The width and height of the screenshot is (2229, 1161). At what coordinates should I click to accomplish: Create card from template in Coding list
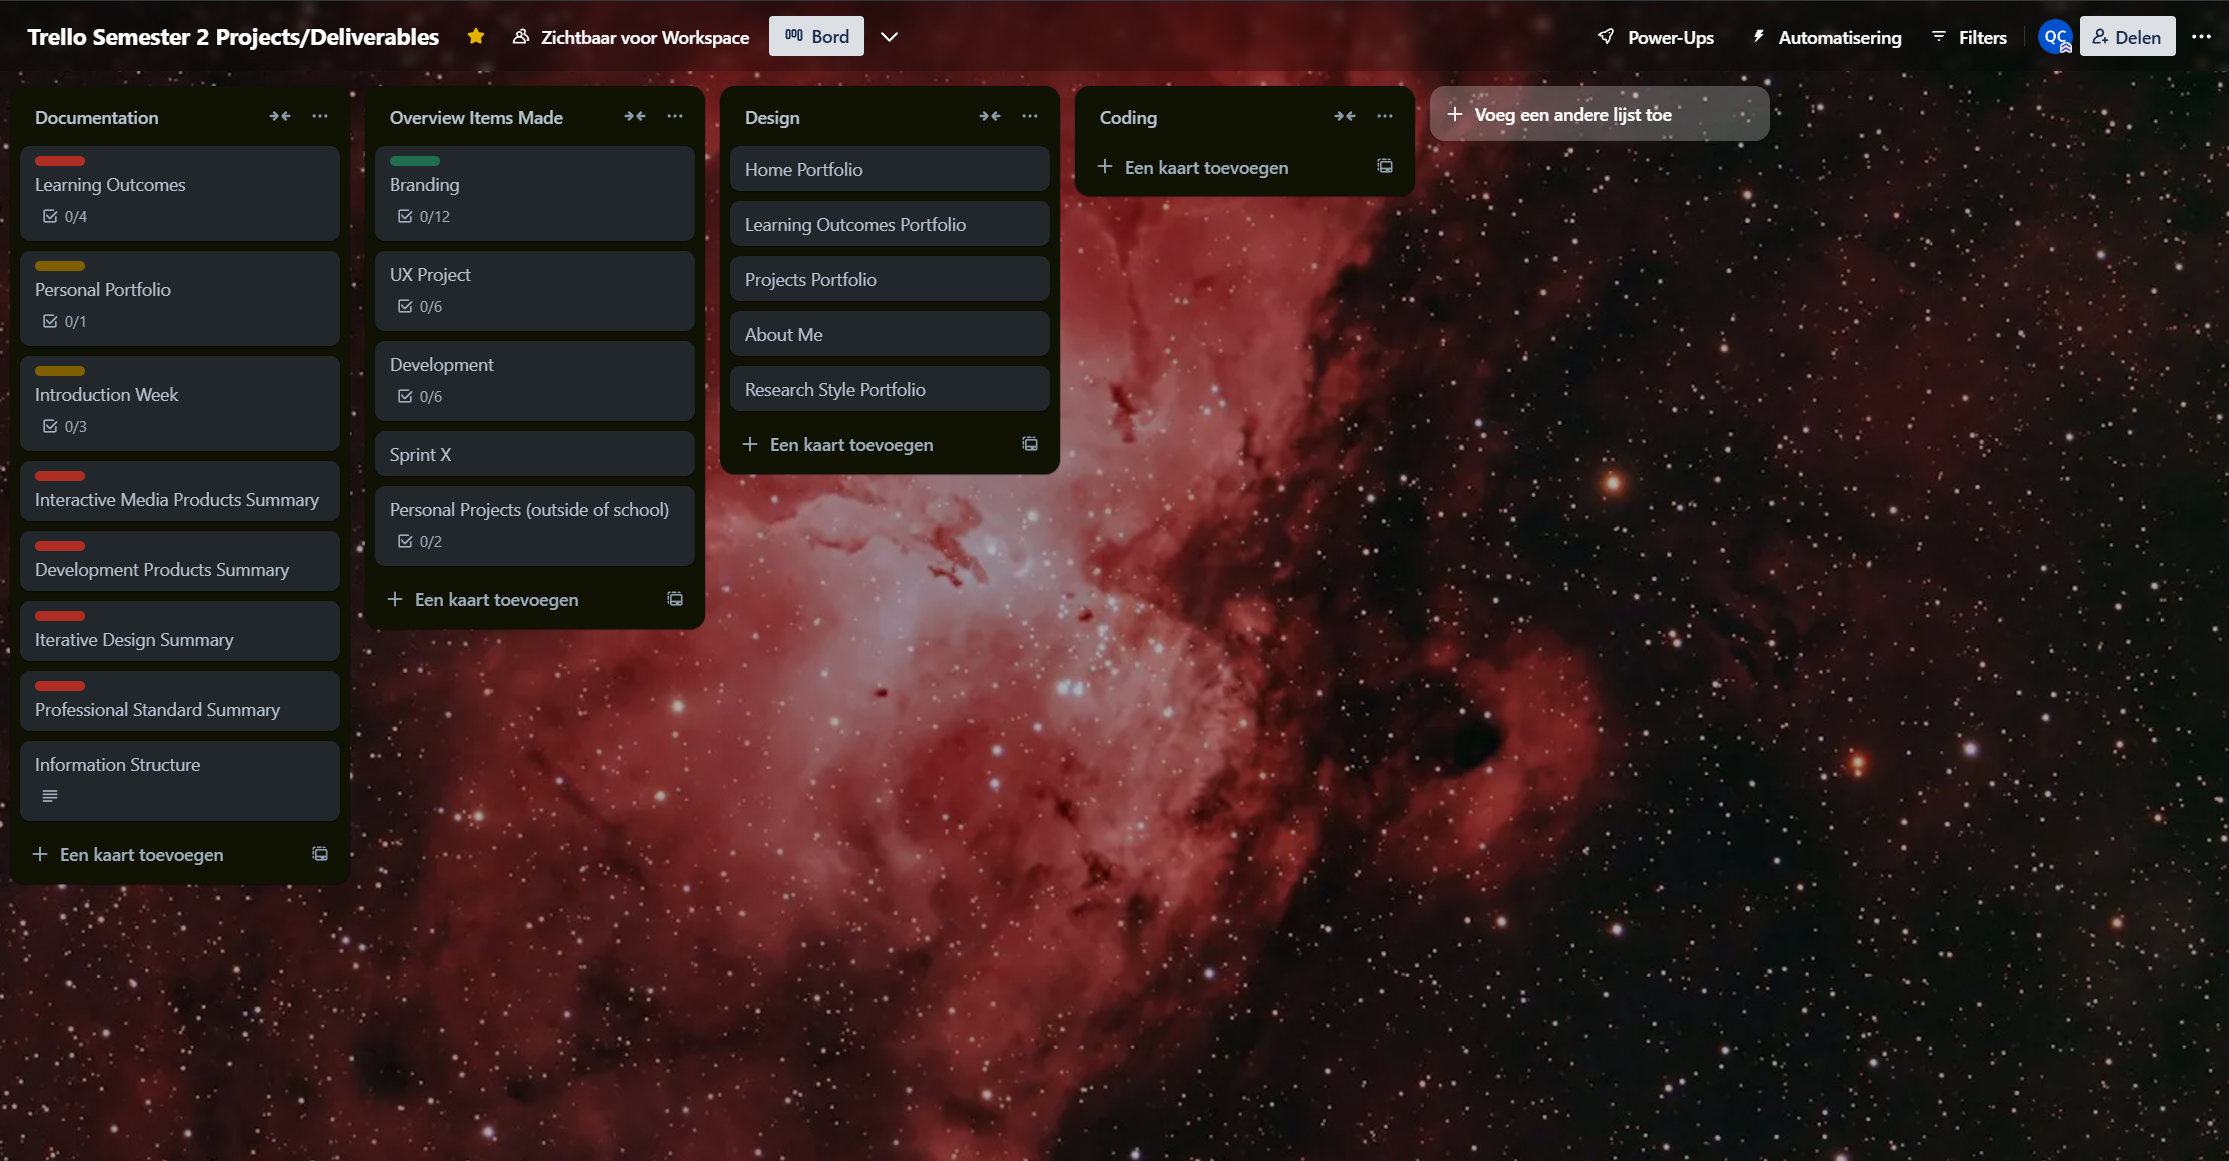tap(1385, 167)
